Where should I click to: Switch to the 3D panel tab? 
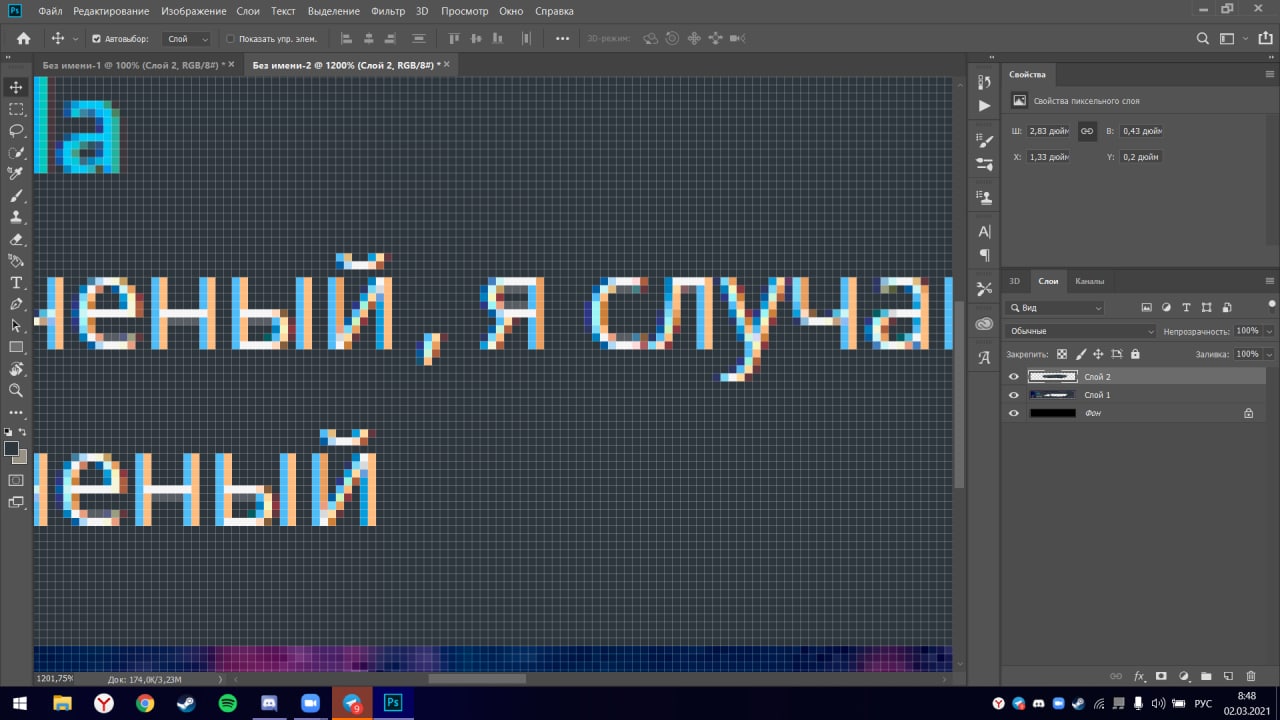1014,281
